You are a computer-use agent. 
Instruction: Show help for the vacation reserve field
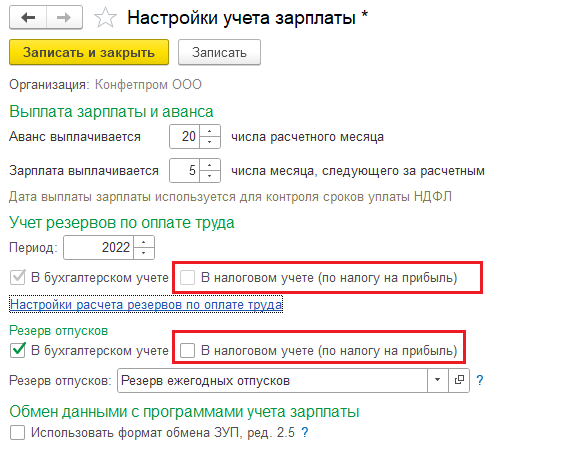[x=480, y=380]
